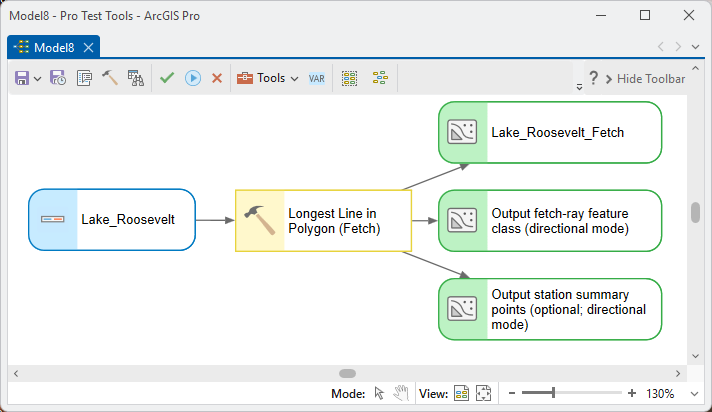Switch to Pan mode hand icon
Screen dimensions: 712x412
coord(401,393)
